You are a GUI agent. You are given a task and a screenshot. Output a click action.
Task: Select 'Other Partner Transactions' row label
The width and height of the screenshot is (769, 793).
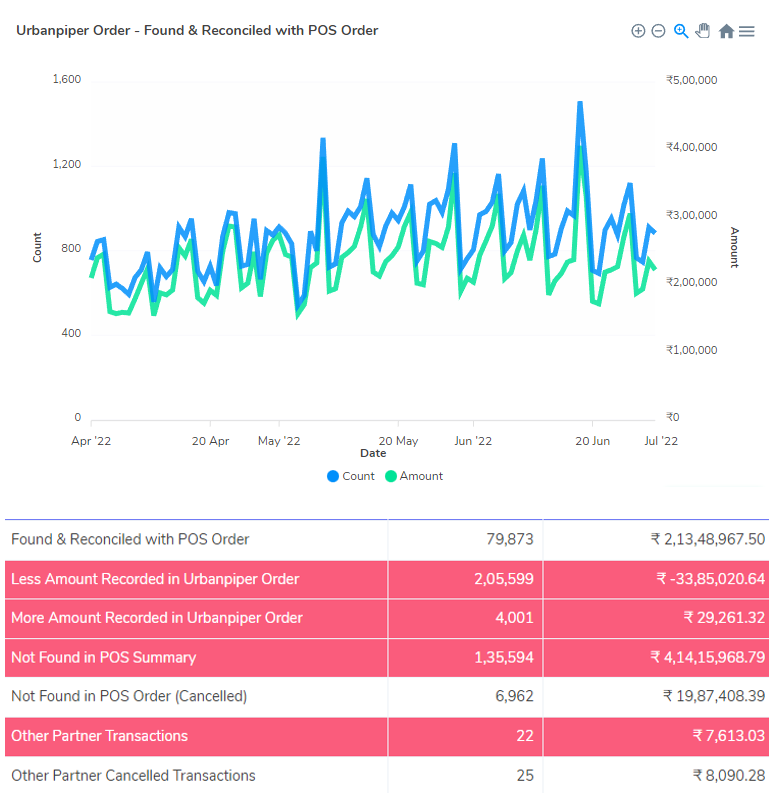click(100, 736)
